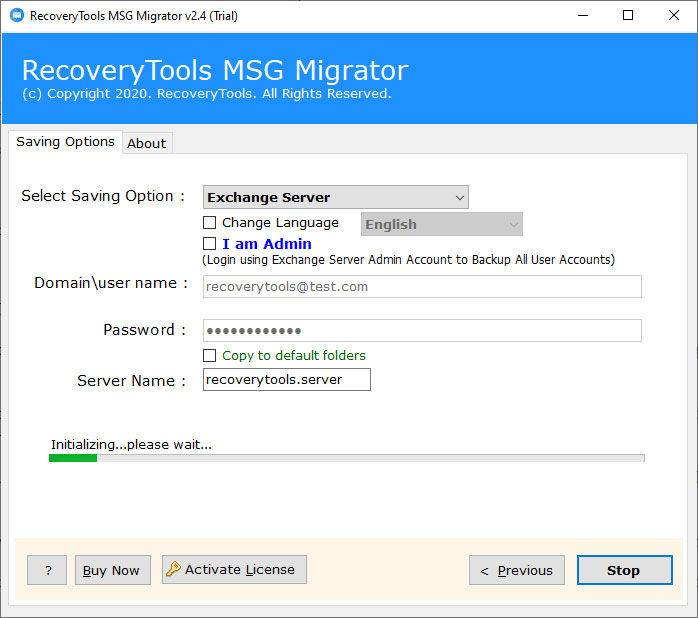Minimize the MSG Migrator window

click(x=583, y=16)
